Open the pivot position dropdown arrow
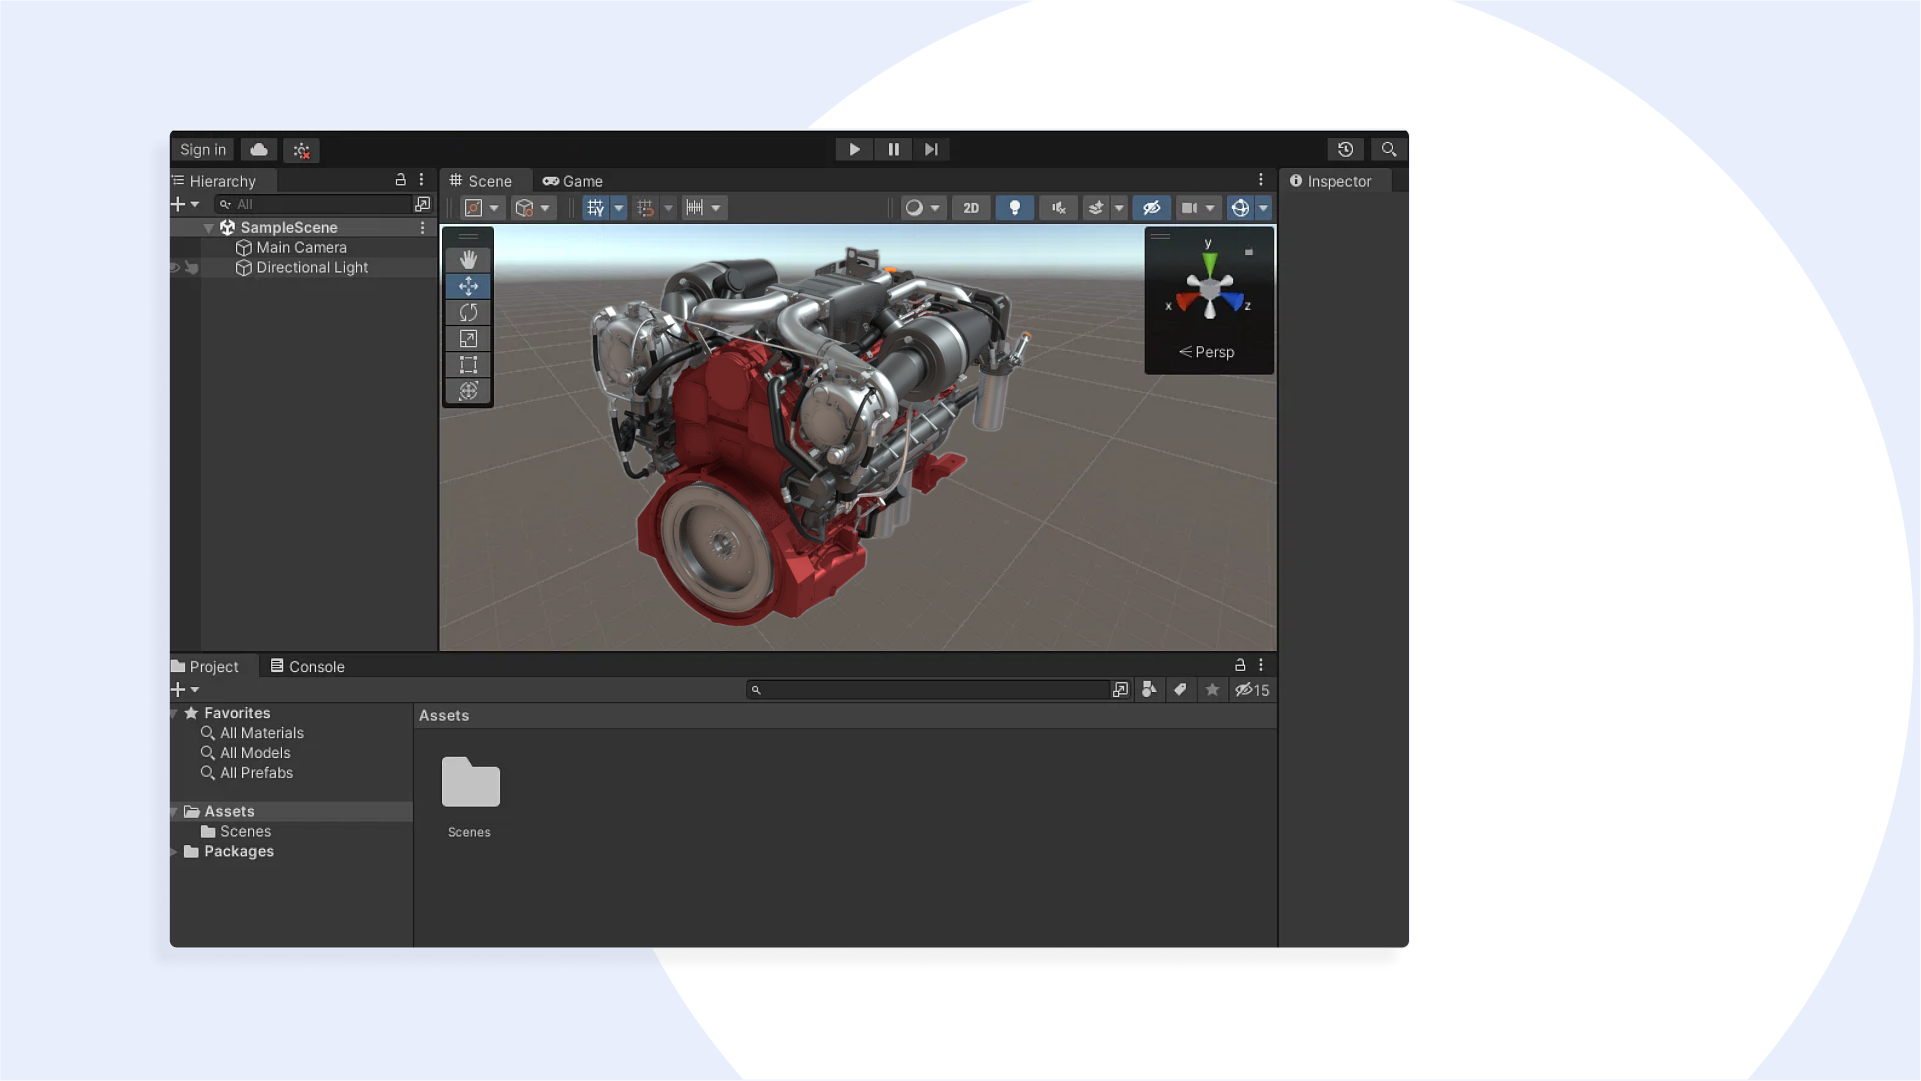 494,208
